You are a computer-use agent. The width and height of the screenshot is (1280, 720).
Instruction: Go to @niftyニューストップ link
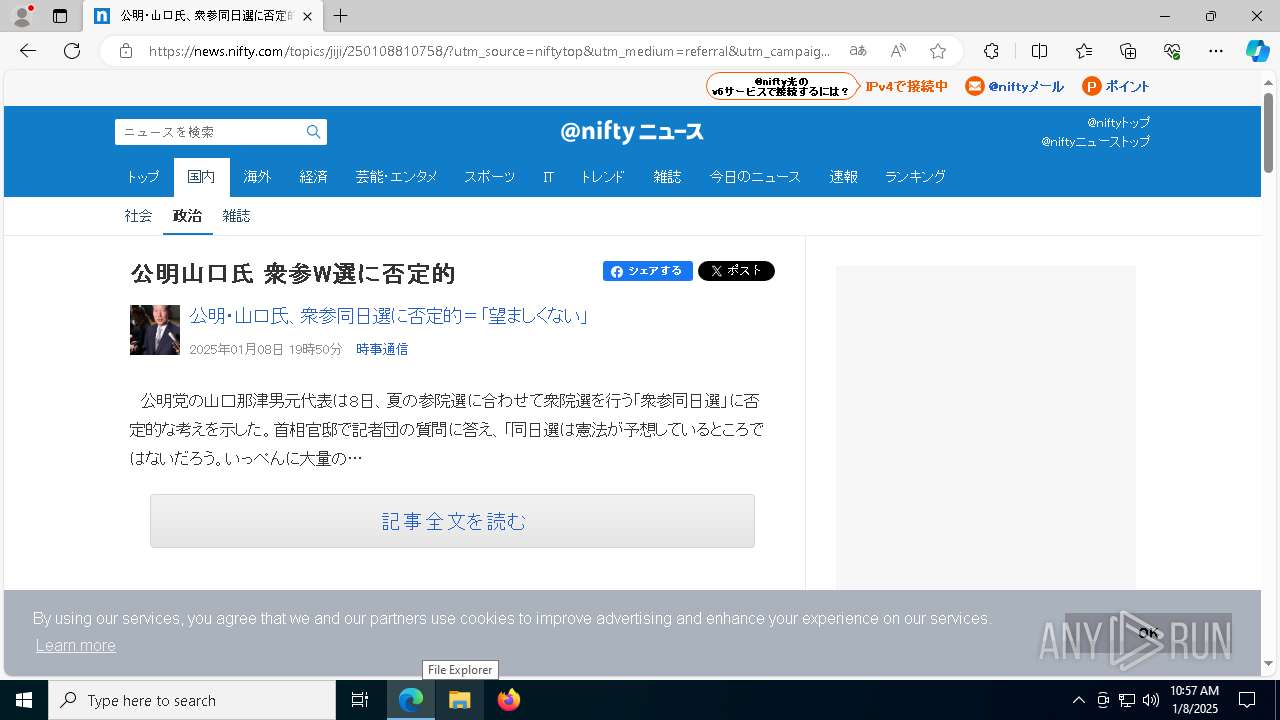coord(1095,142)
